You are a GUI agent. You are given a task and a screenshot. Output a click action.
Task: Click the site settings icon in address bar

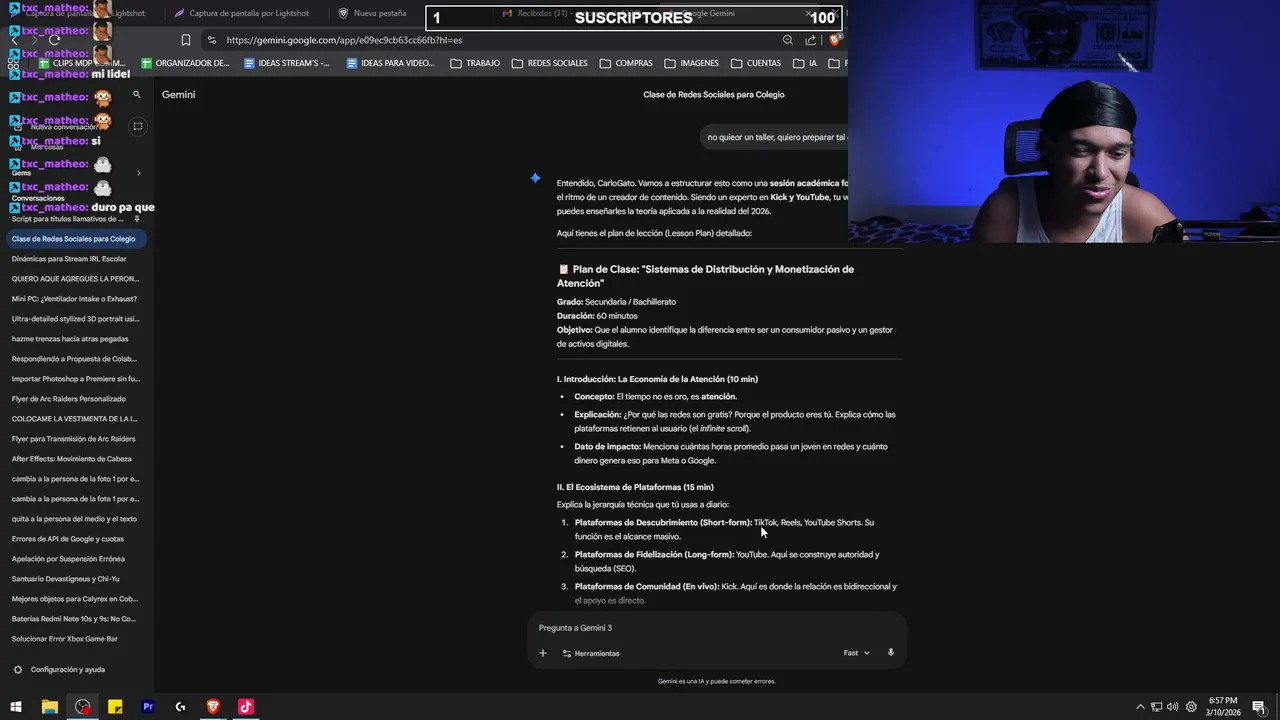(211, 40)
